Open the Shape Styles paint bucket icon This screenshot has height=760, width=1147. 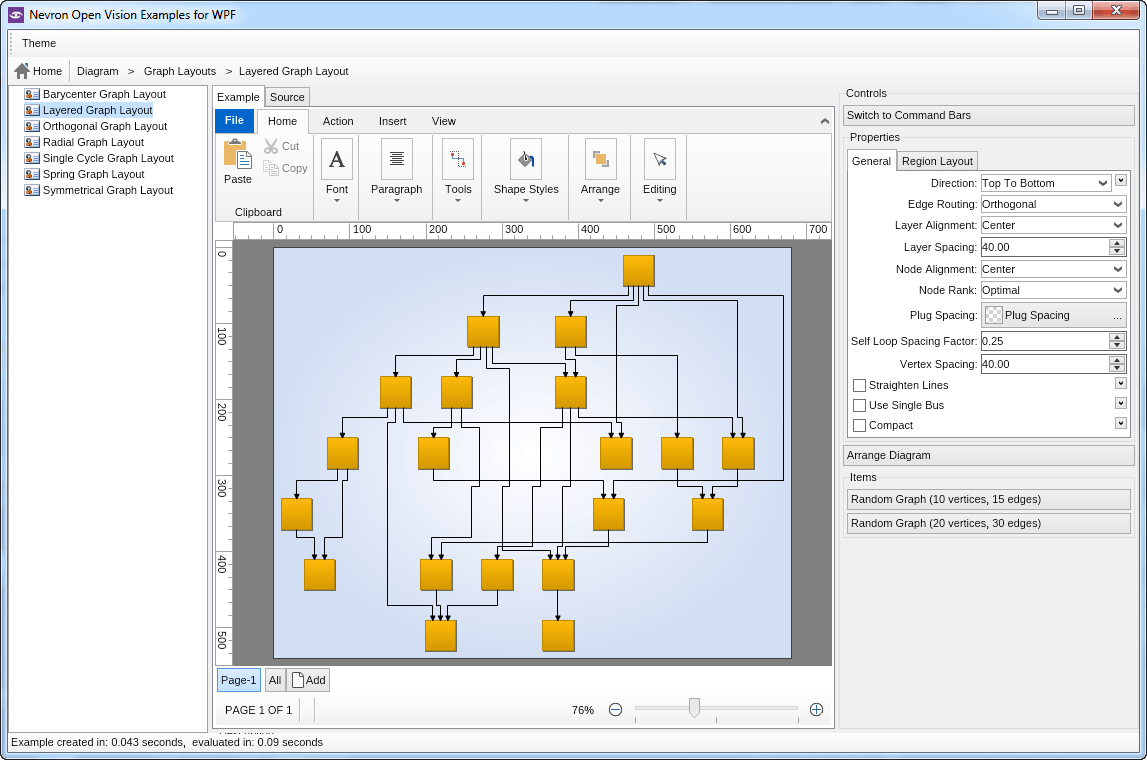[526, 159]
